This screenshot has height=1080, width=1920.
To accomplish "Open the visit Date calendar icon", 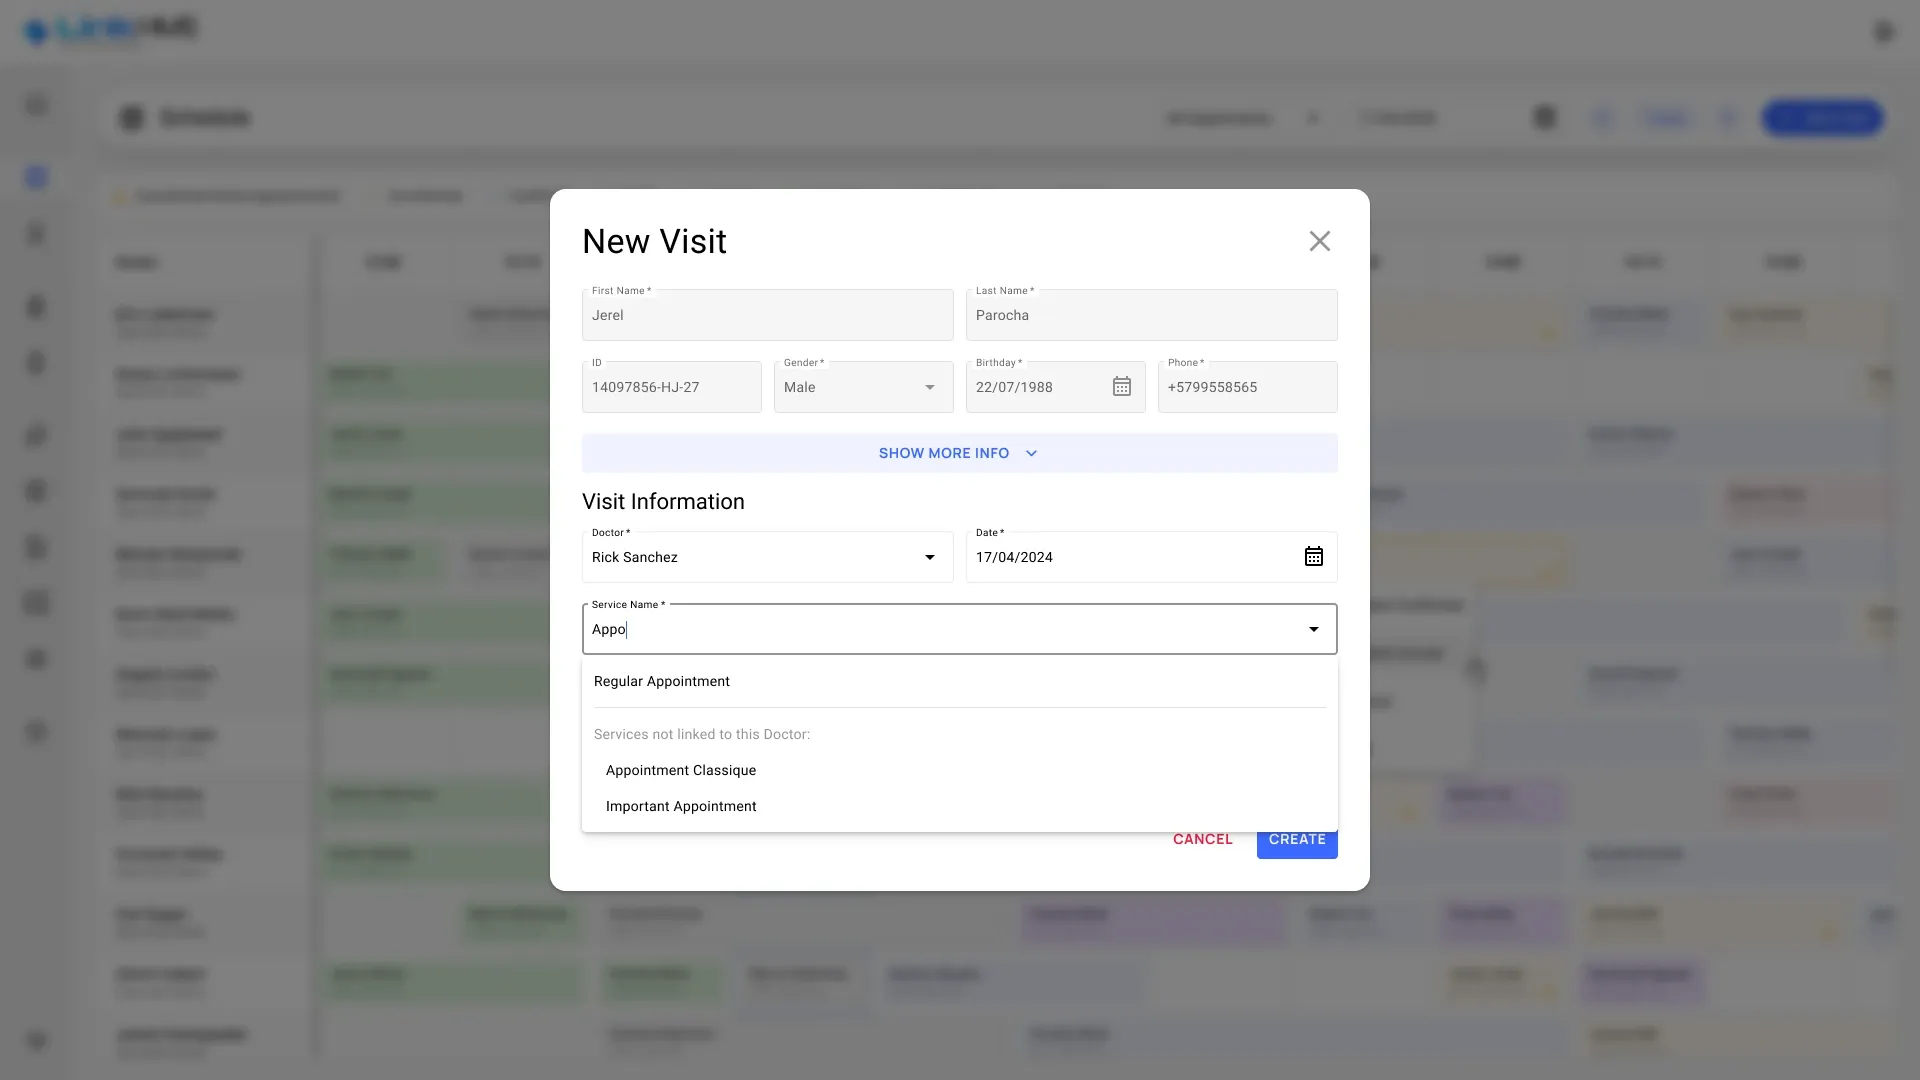I will pyautogui.click(x=1314, y=557).
